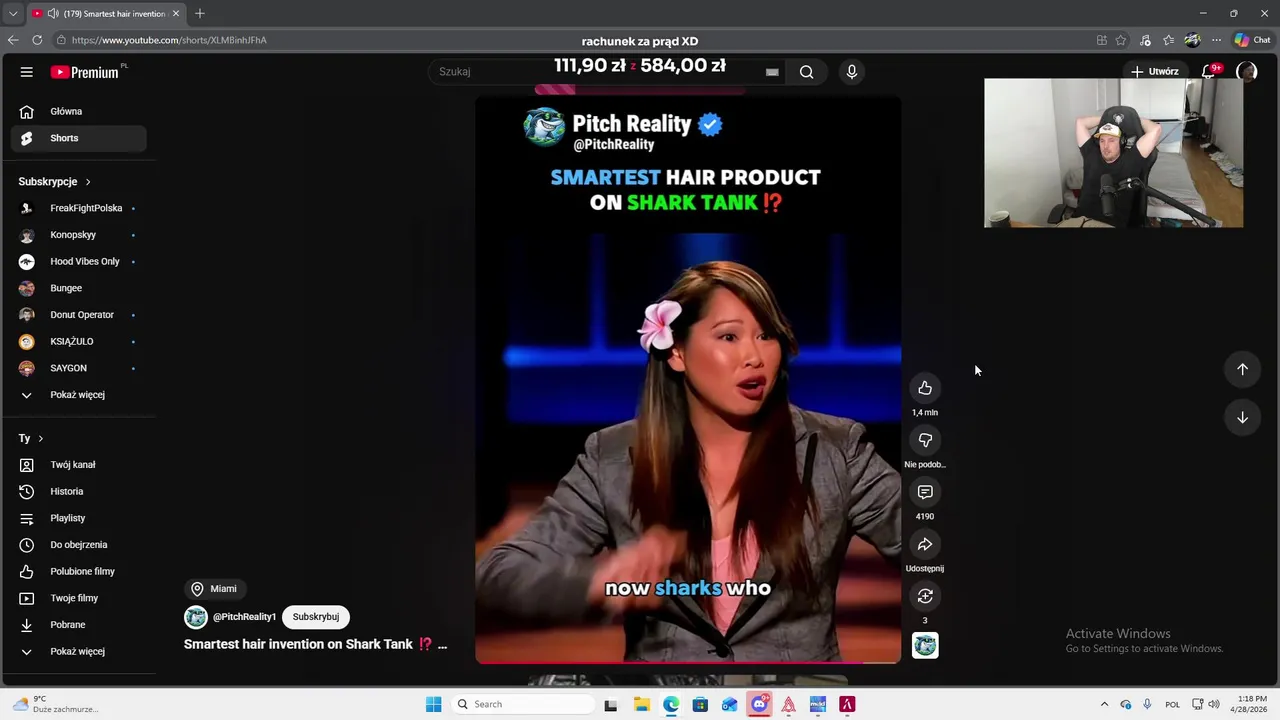
Task: Open Discord from the taskbar
Action: point(759,704)
